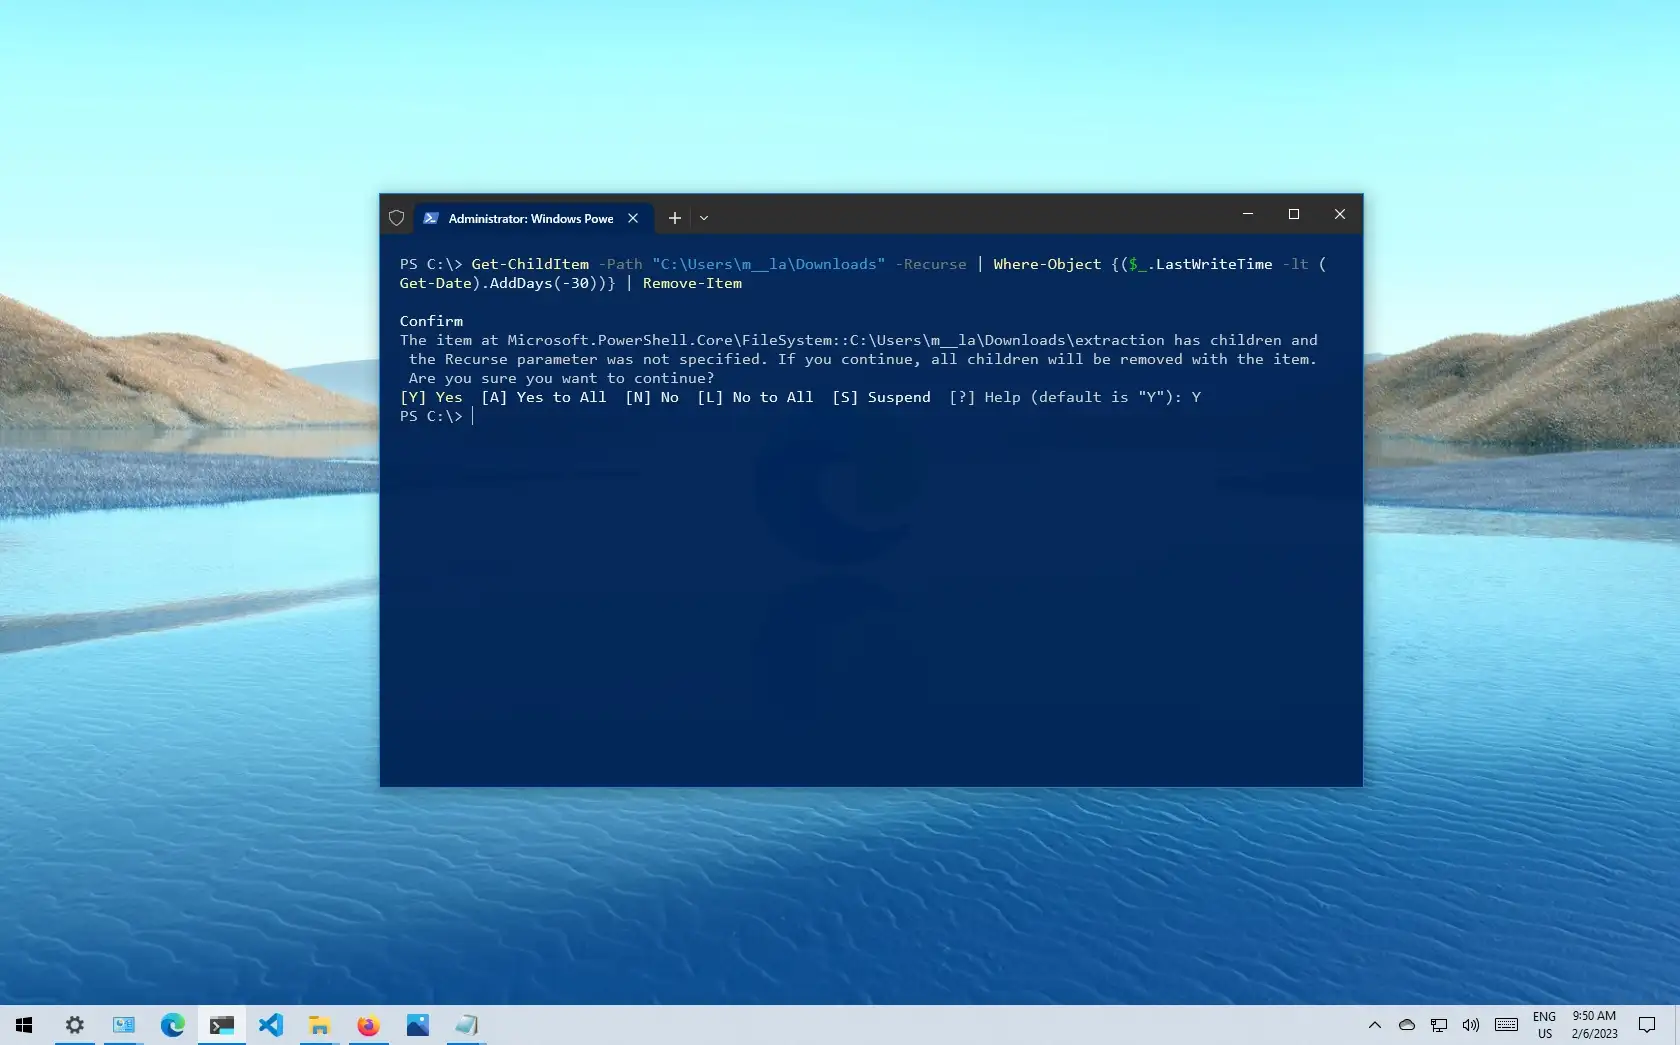
Task: Open the new tab dropdown chevron
Action: point(704,218)
